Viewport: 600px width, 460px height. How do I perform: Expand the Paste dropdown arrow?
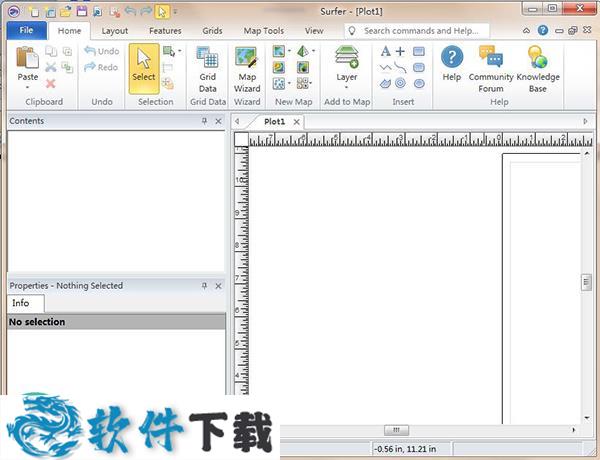coord(28,88)
